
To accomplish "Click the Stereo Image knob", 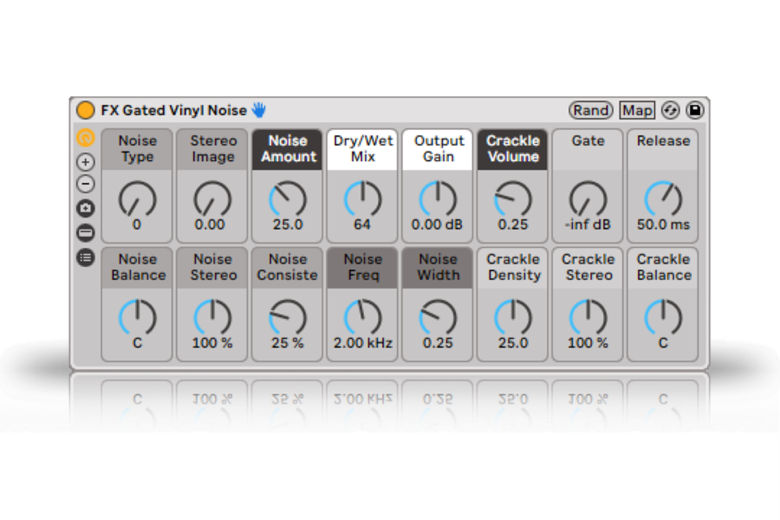I will 212,199.
